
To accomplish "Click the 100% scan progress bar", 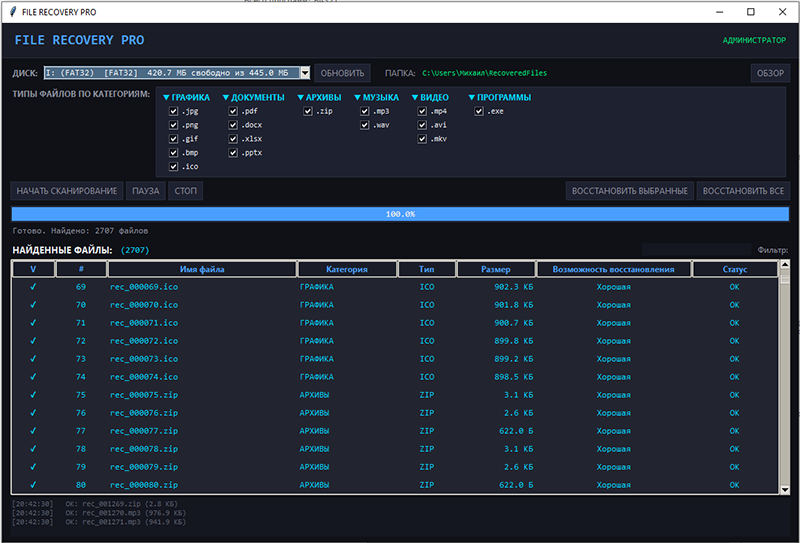I will pos(400,214).
